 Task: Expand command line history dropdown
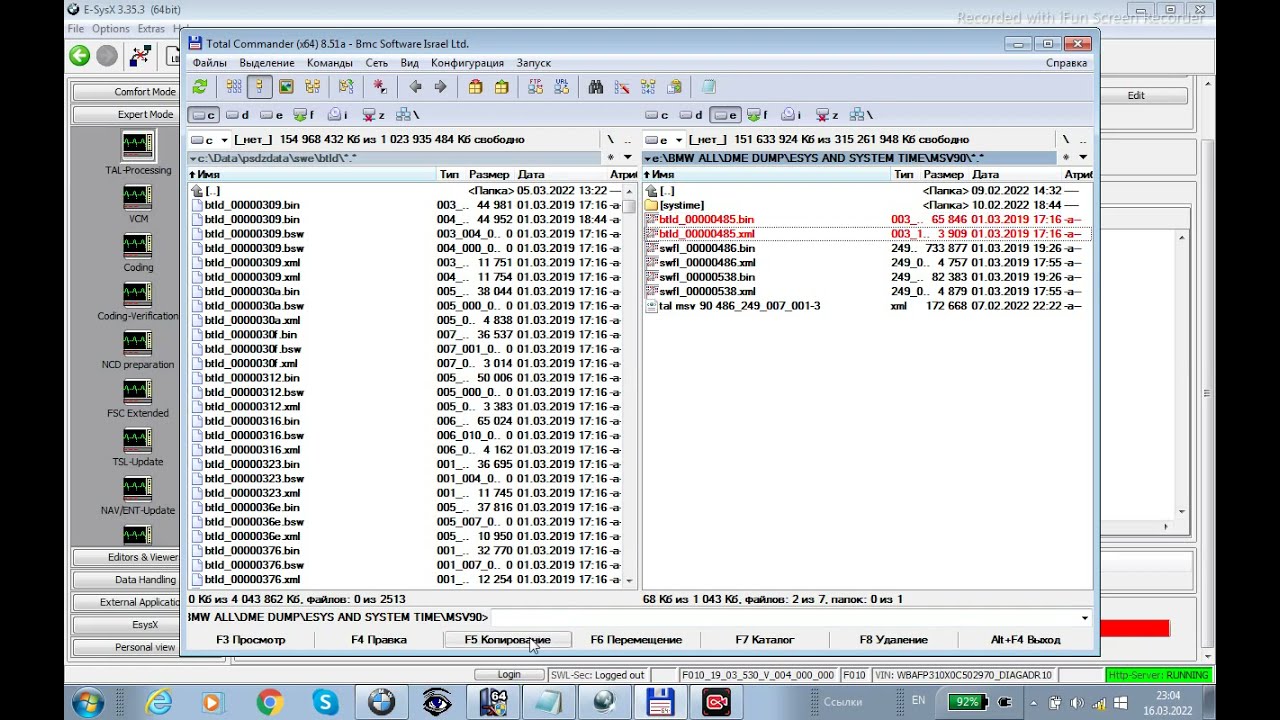(1084, 618)
